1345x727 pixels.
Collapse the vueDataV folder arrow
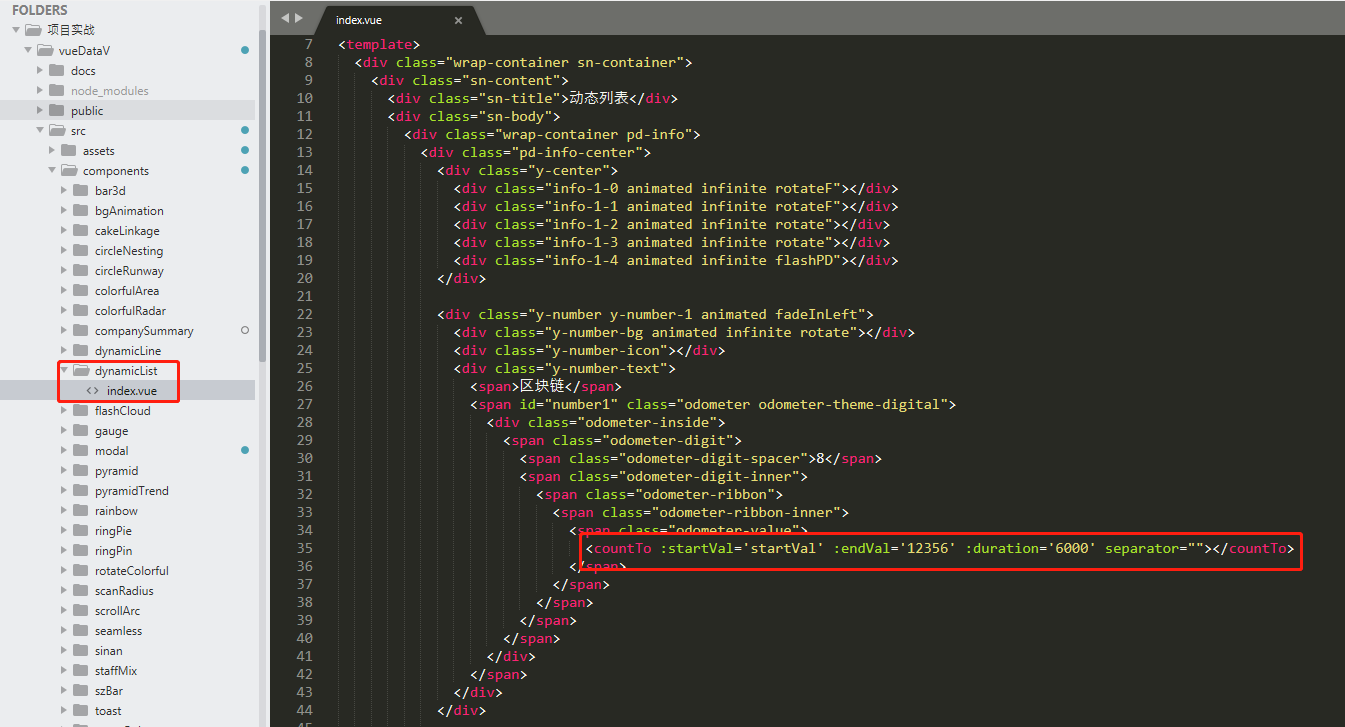(x=28, y=50)
